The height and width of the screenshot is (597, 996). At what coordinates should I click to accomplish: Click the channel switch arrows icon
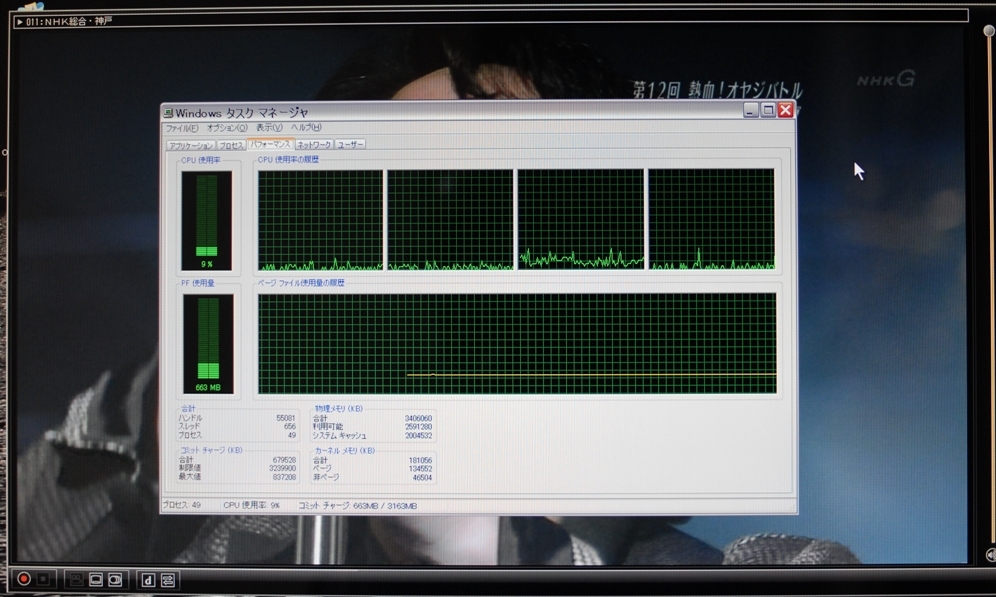[167, 579]
